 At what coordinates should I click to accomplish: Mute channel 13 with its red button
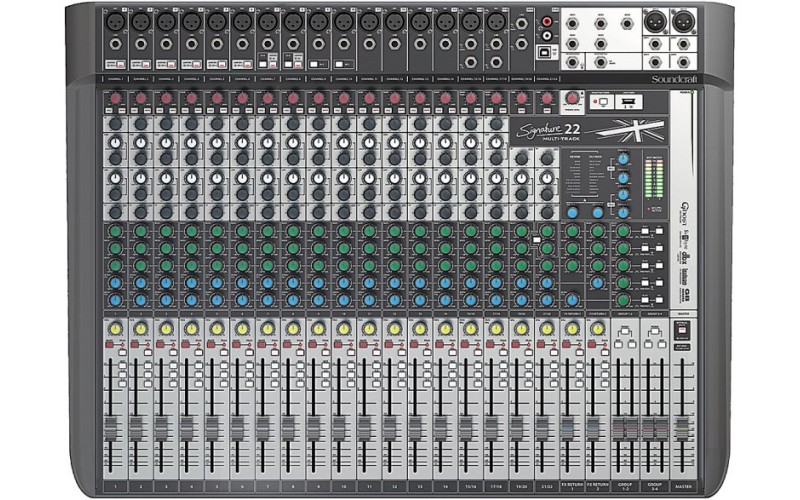414,345
